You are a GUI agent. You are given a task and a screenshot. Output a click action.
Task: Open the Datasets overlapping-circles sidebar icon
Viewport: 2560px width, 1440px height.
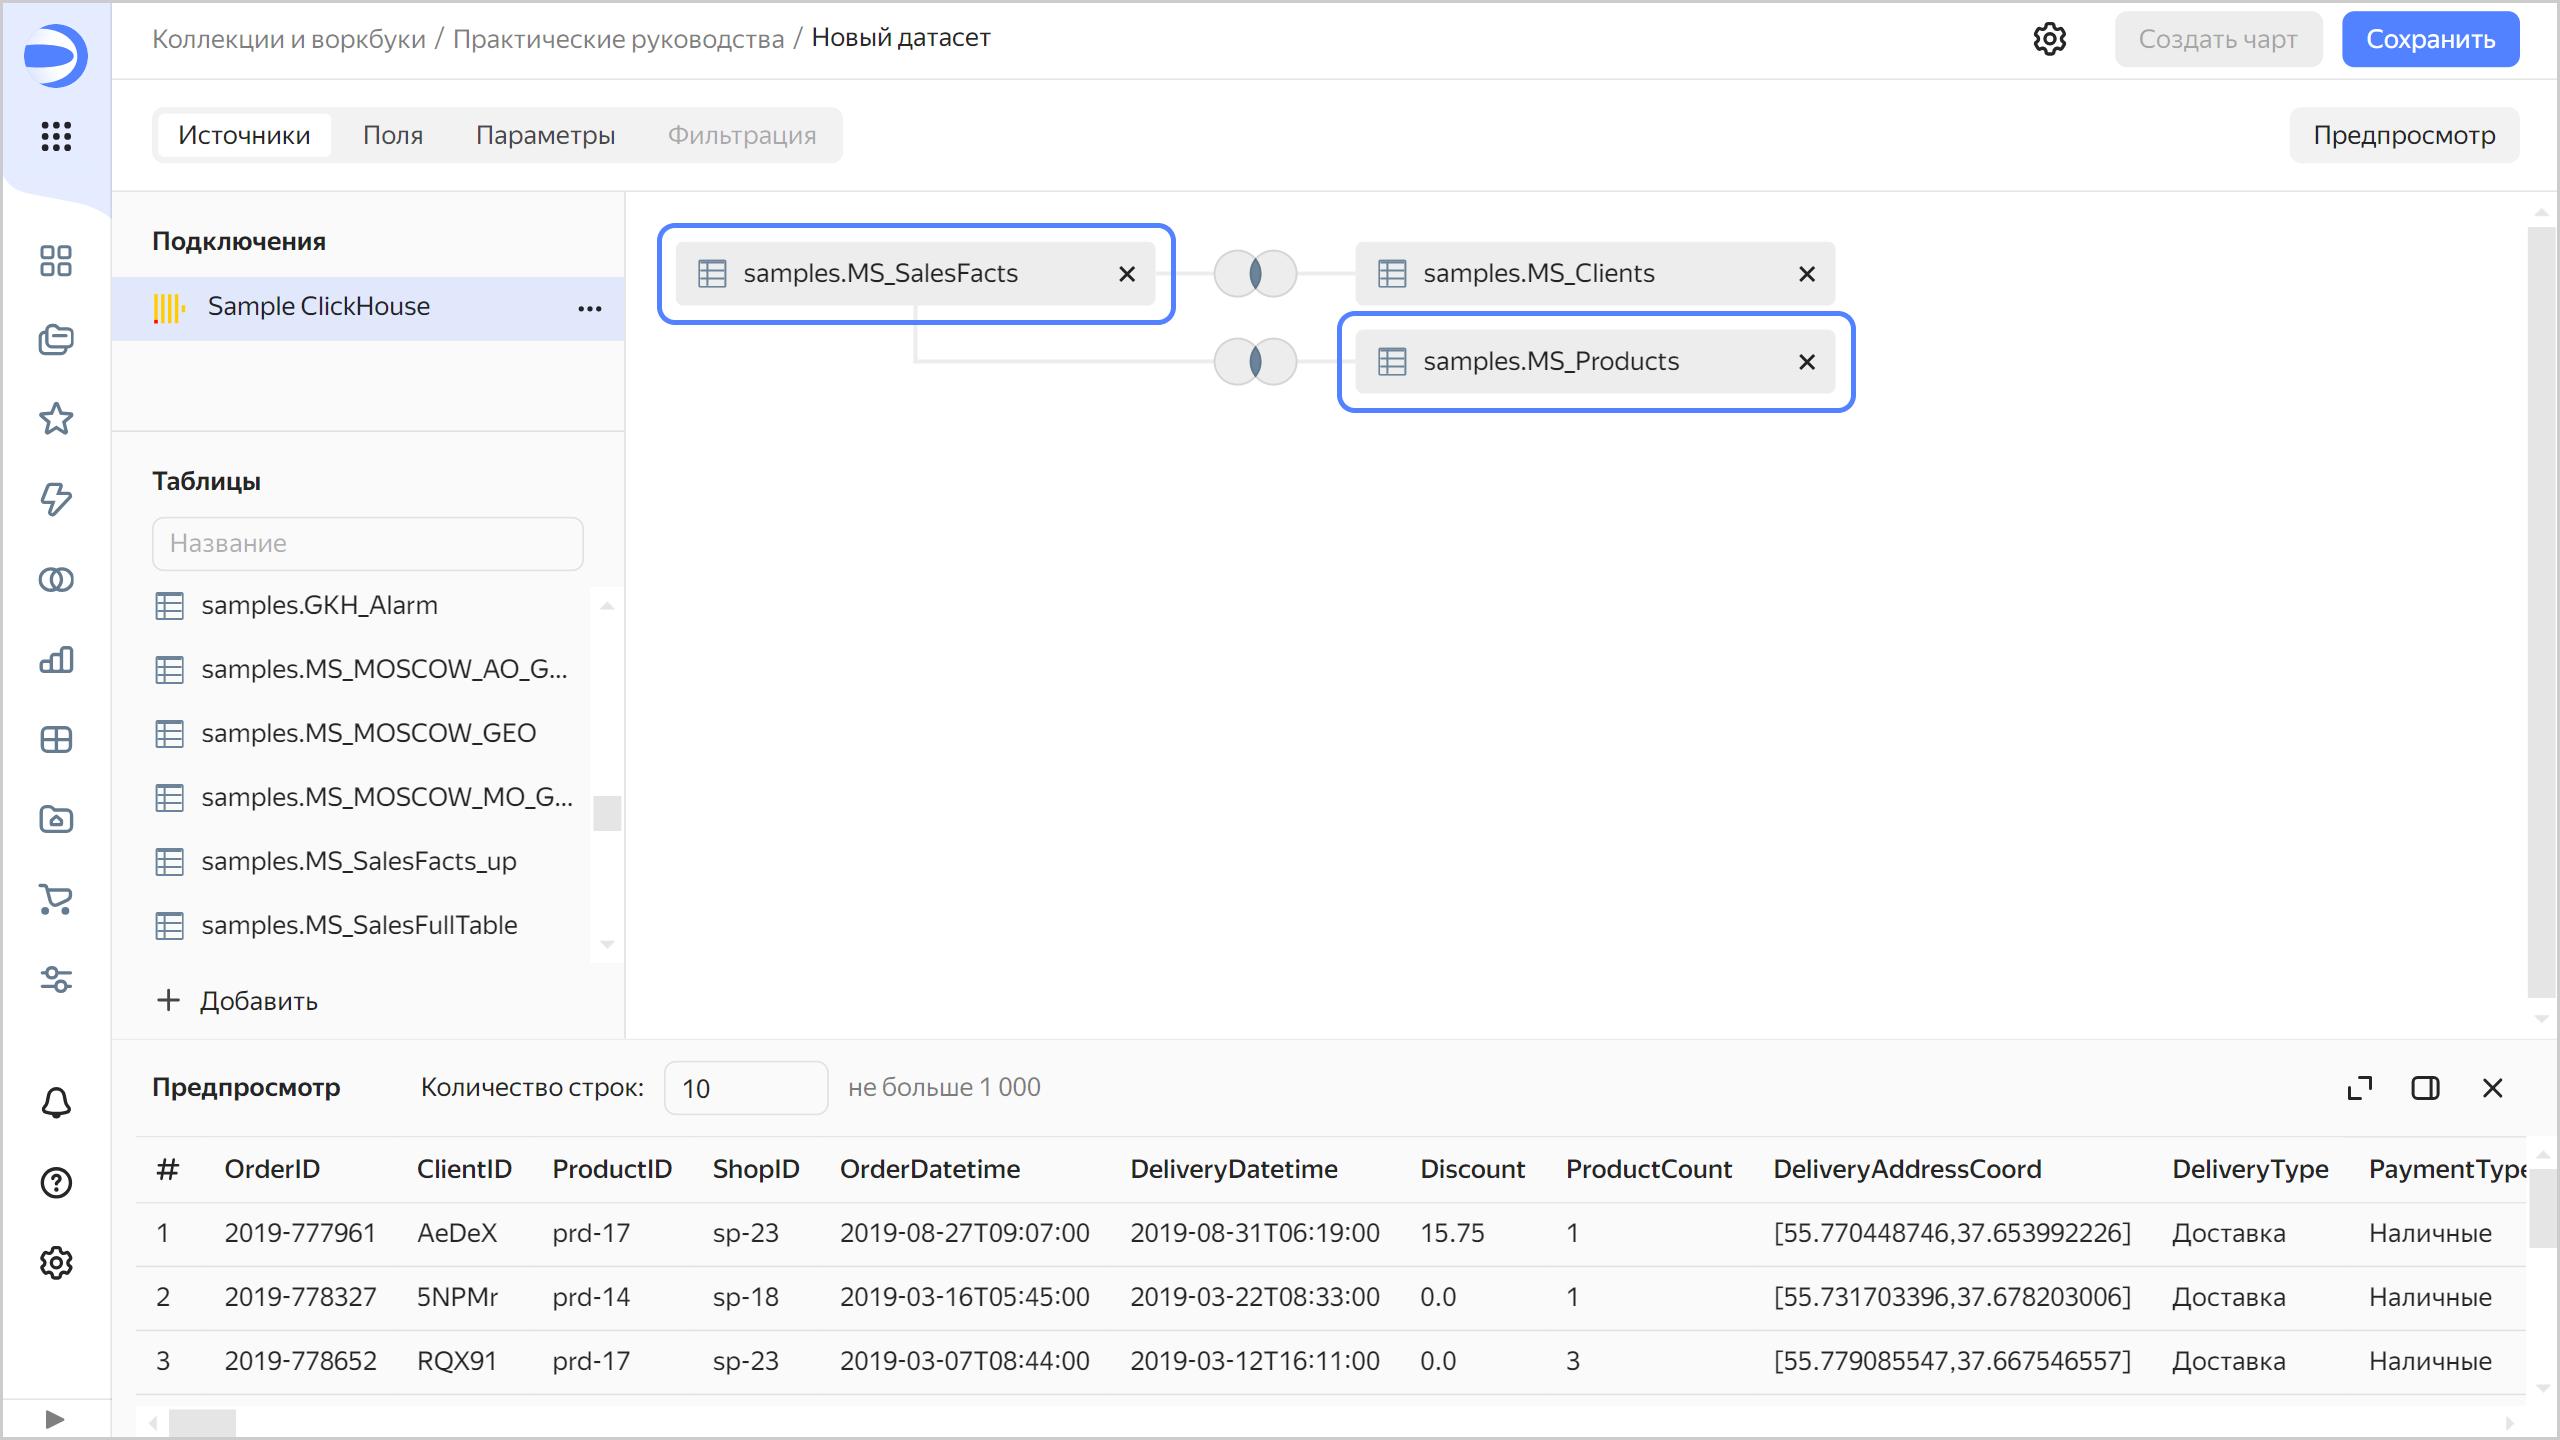pos(56,580)
